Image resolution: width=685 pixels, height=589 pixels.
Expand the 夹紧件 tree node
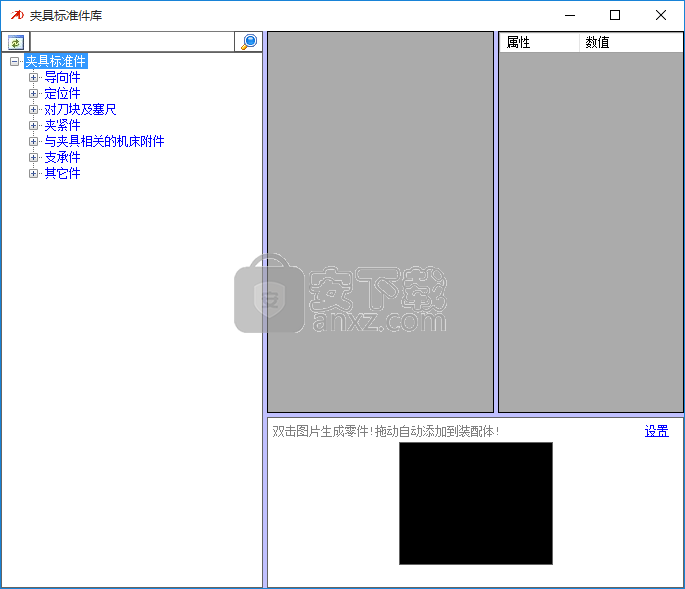point(33,125)
